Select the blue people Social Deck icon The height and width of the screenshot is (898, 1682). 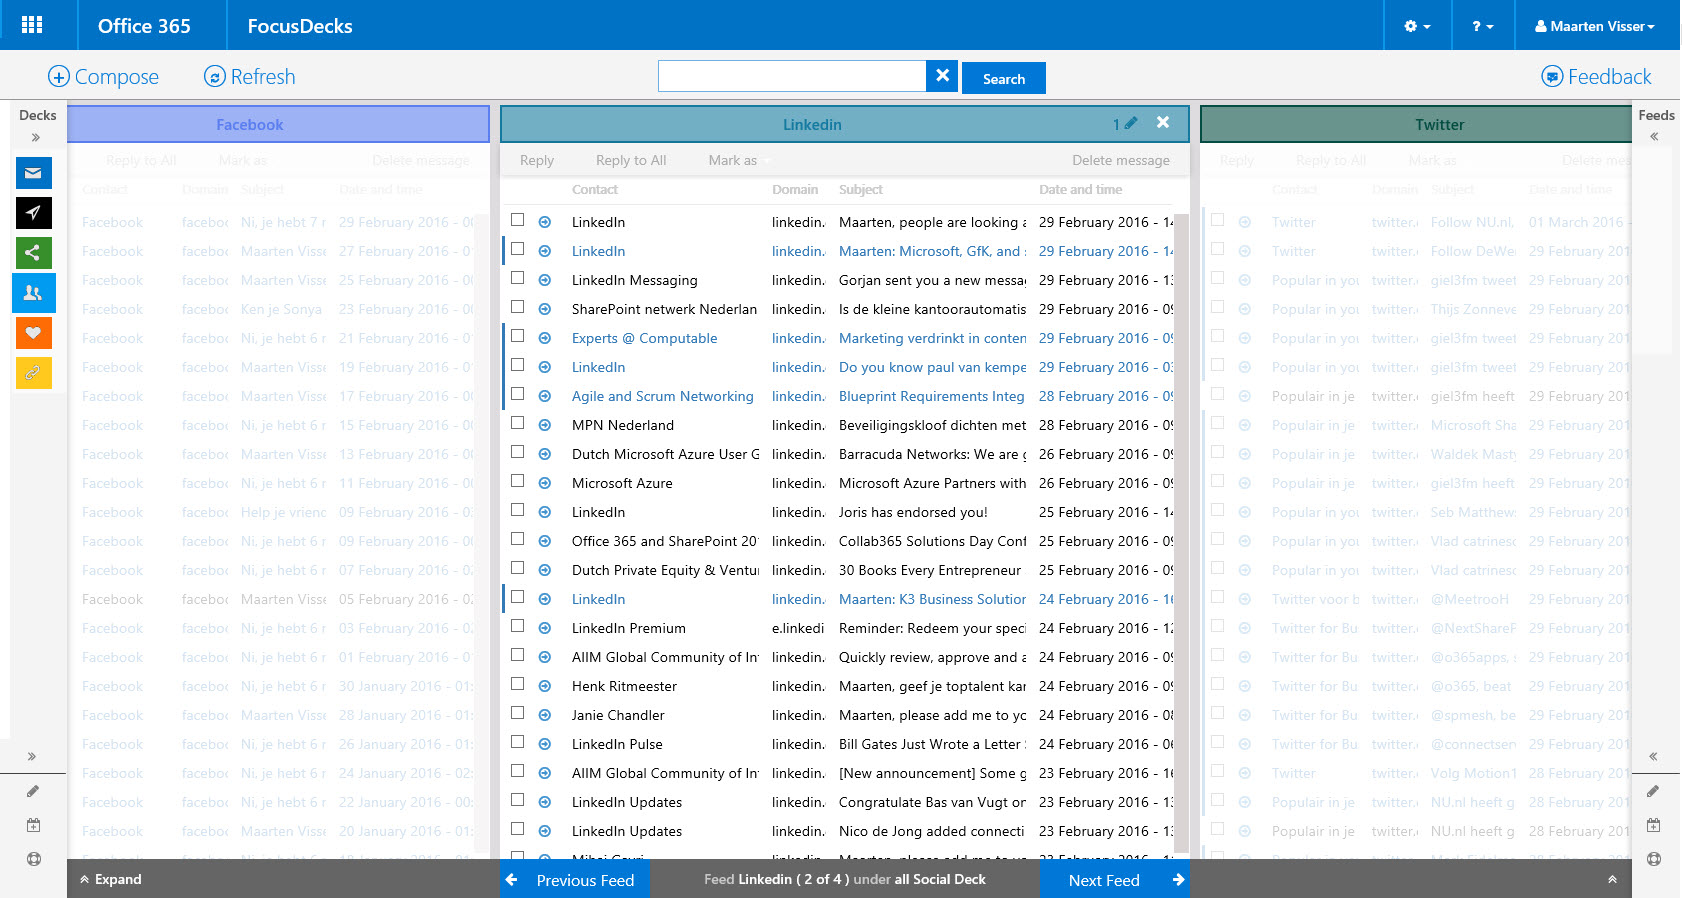click(33, 293)
